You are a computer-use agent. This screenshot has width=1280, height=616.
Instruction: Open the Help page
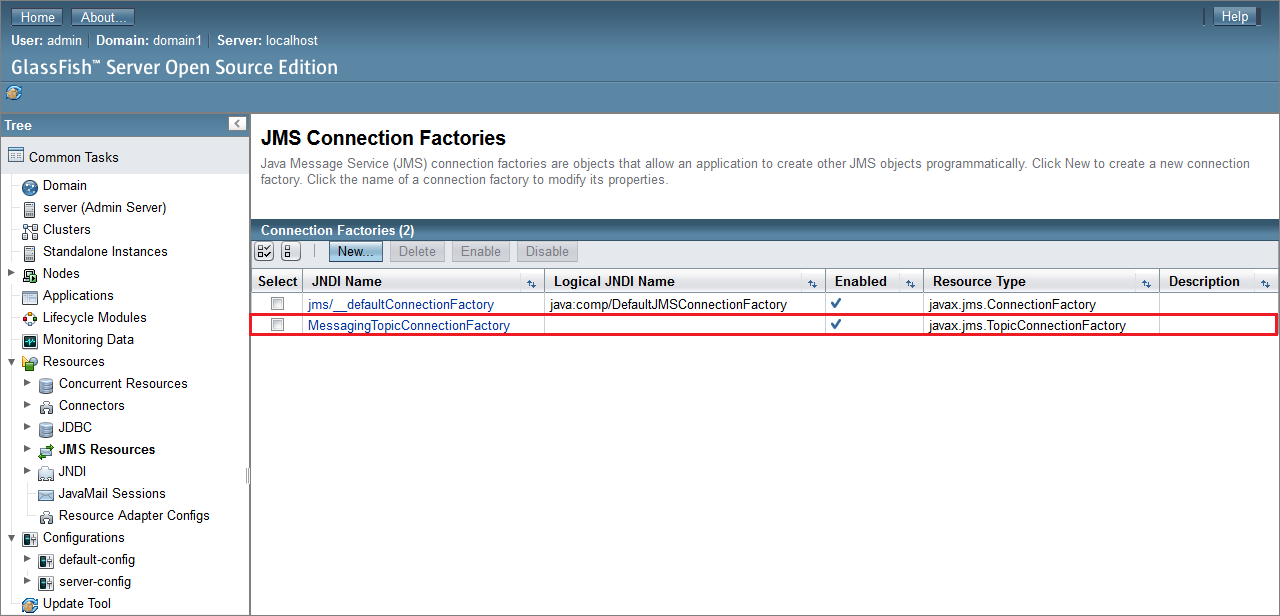(x=1235, y=16)
